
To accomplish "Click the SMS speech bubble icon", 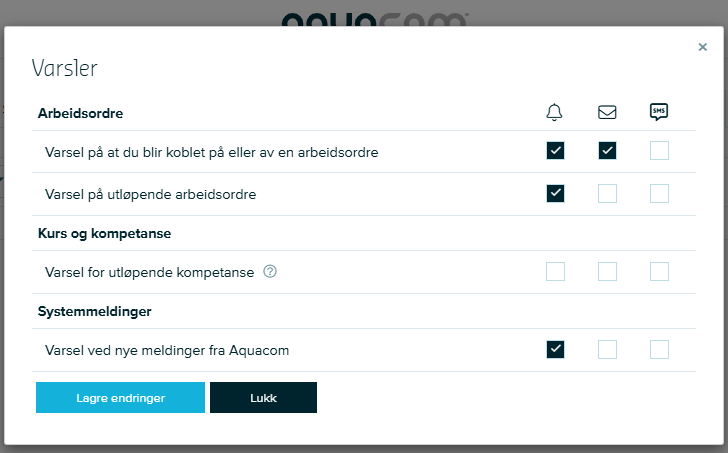I will 659,112.
